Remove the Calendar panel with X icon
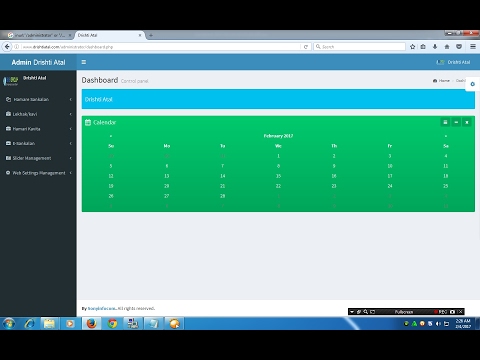Screen dimensions: 480x360 (467, 122)
